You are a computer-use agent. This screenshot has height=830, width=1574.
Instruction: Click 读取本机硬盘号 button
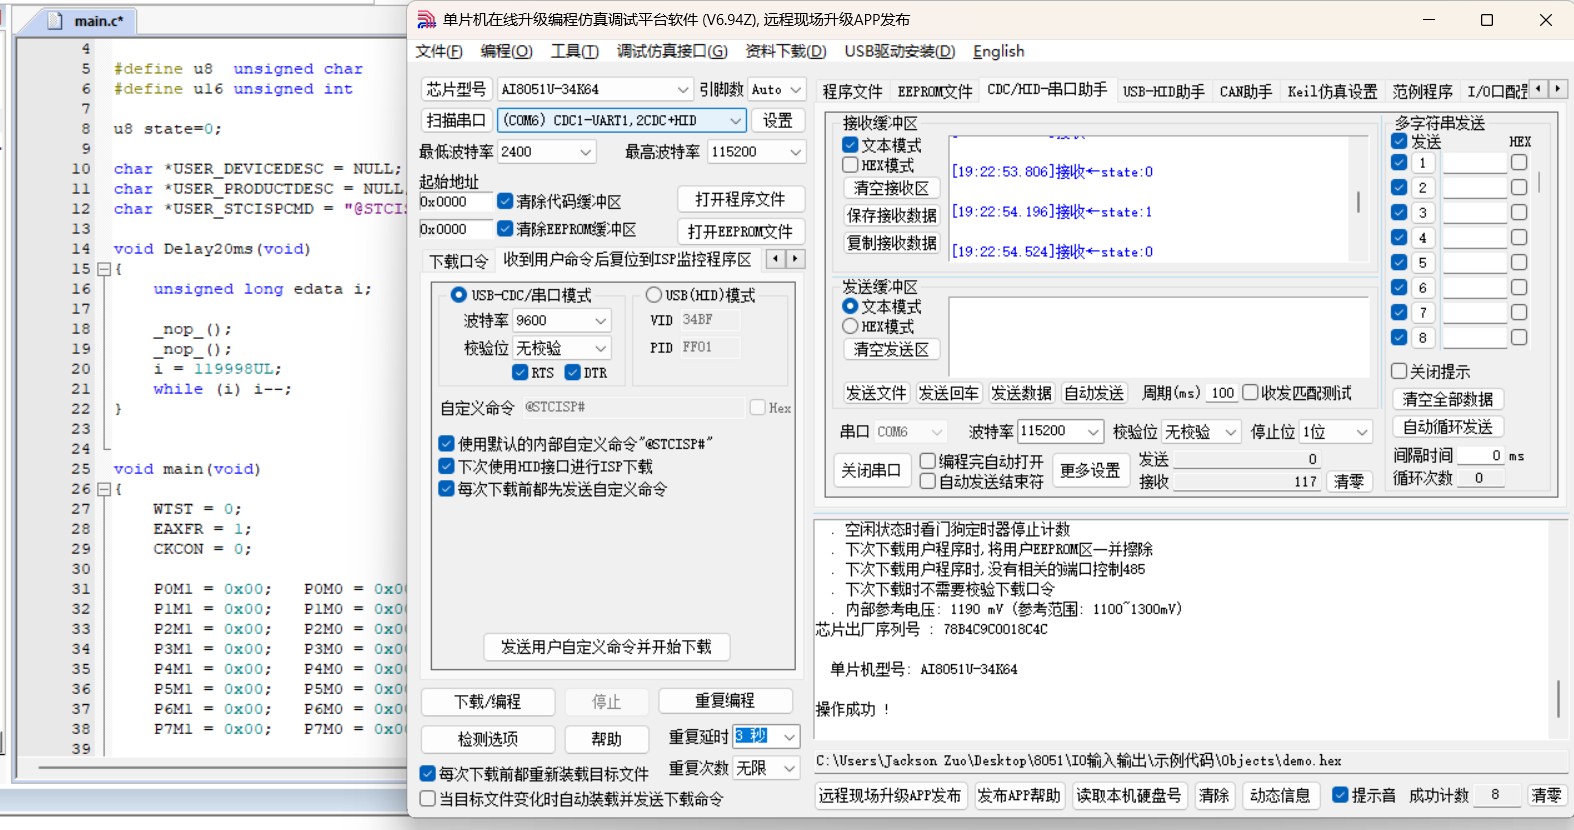pos(1129,795)
